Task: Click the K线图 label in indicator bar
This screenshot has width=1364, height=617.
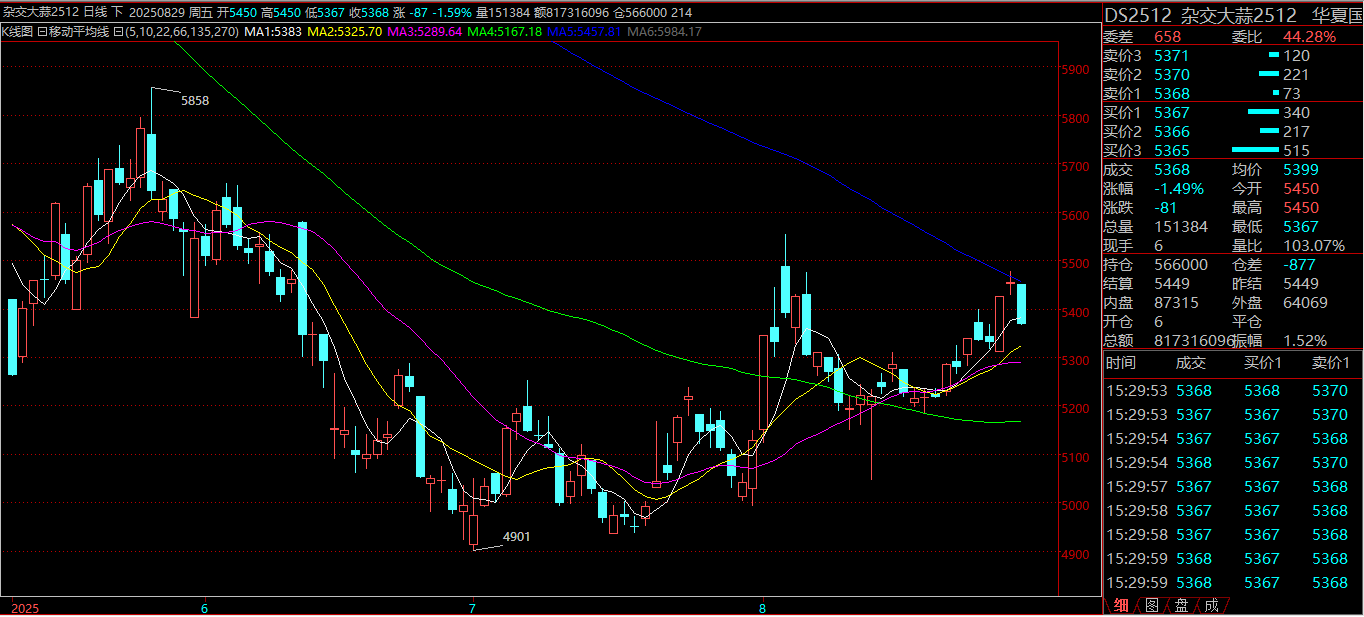Action: [17, 32]
